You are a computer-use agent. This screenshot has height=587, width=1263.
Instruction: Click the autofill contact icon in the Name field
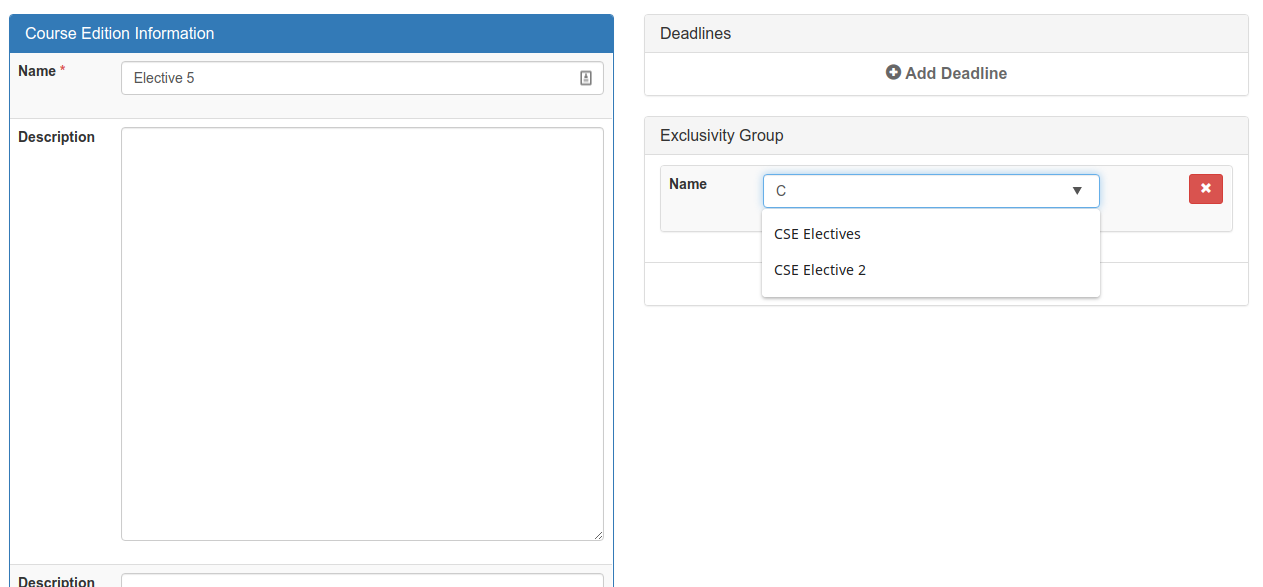point(586,78)
